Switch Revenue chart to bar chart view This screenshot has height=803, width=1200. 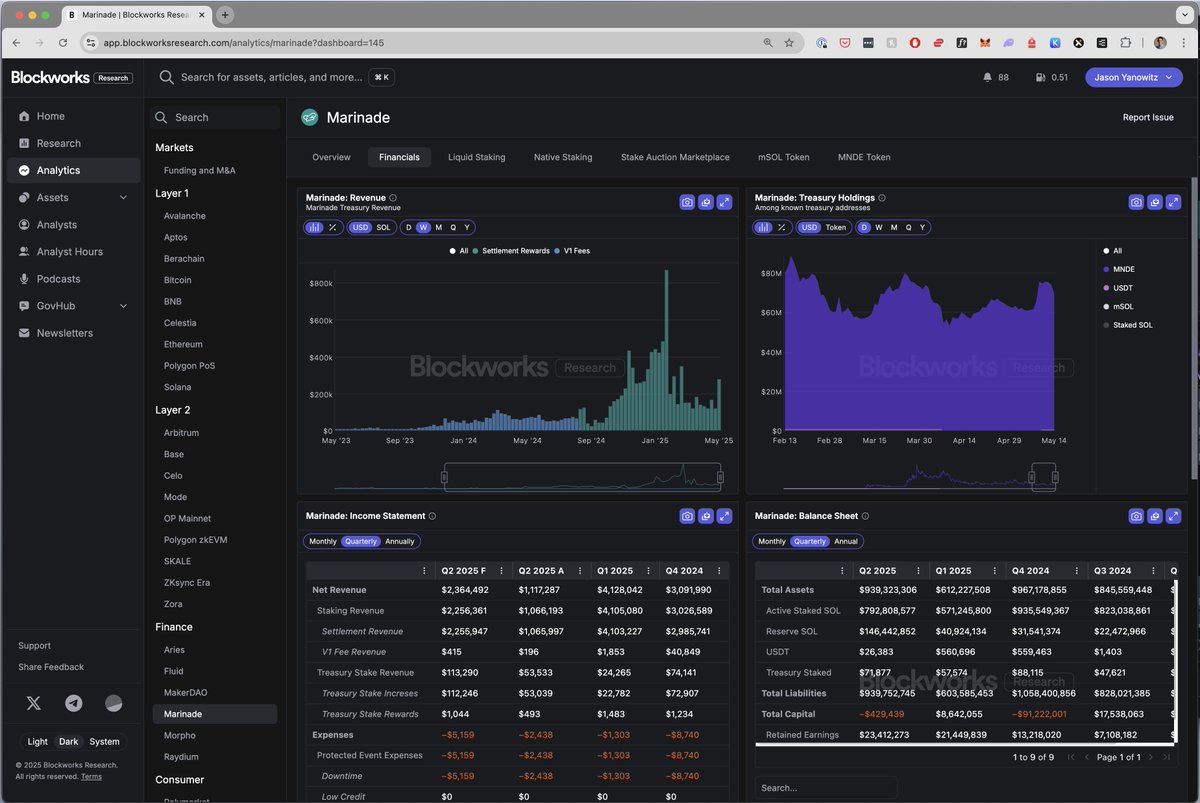tap(315, 227)
